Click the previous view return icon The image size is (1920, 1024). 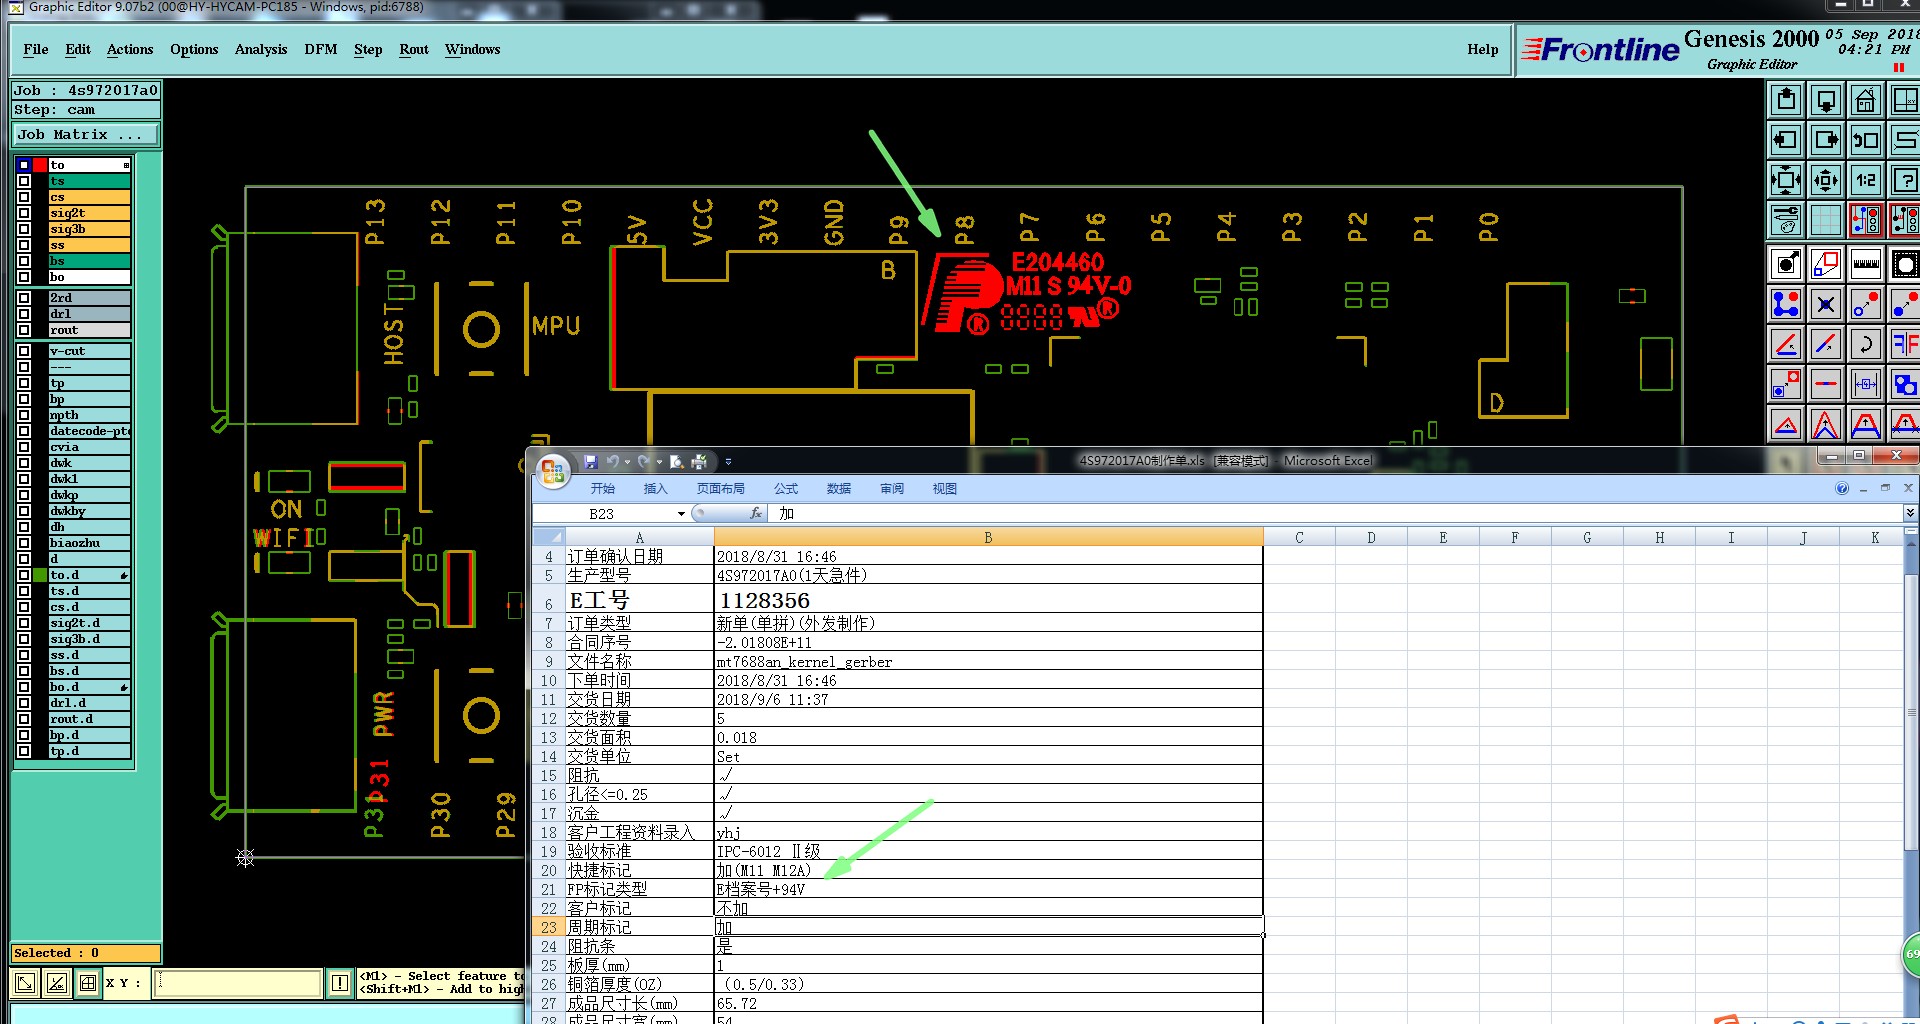1866,140
